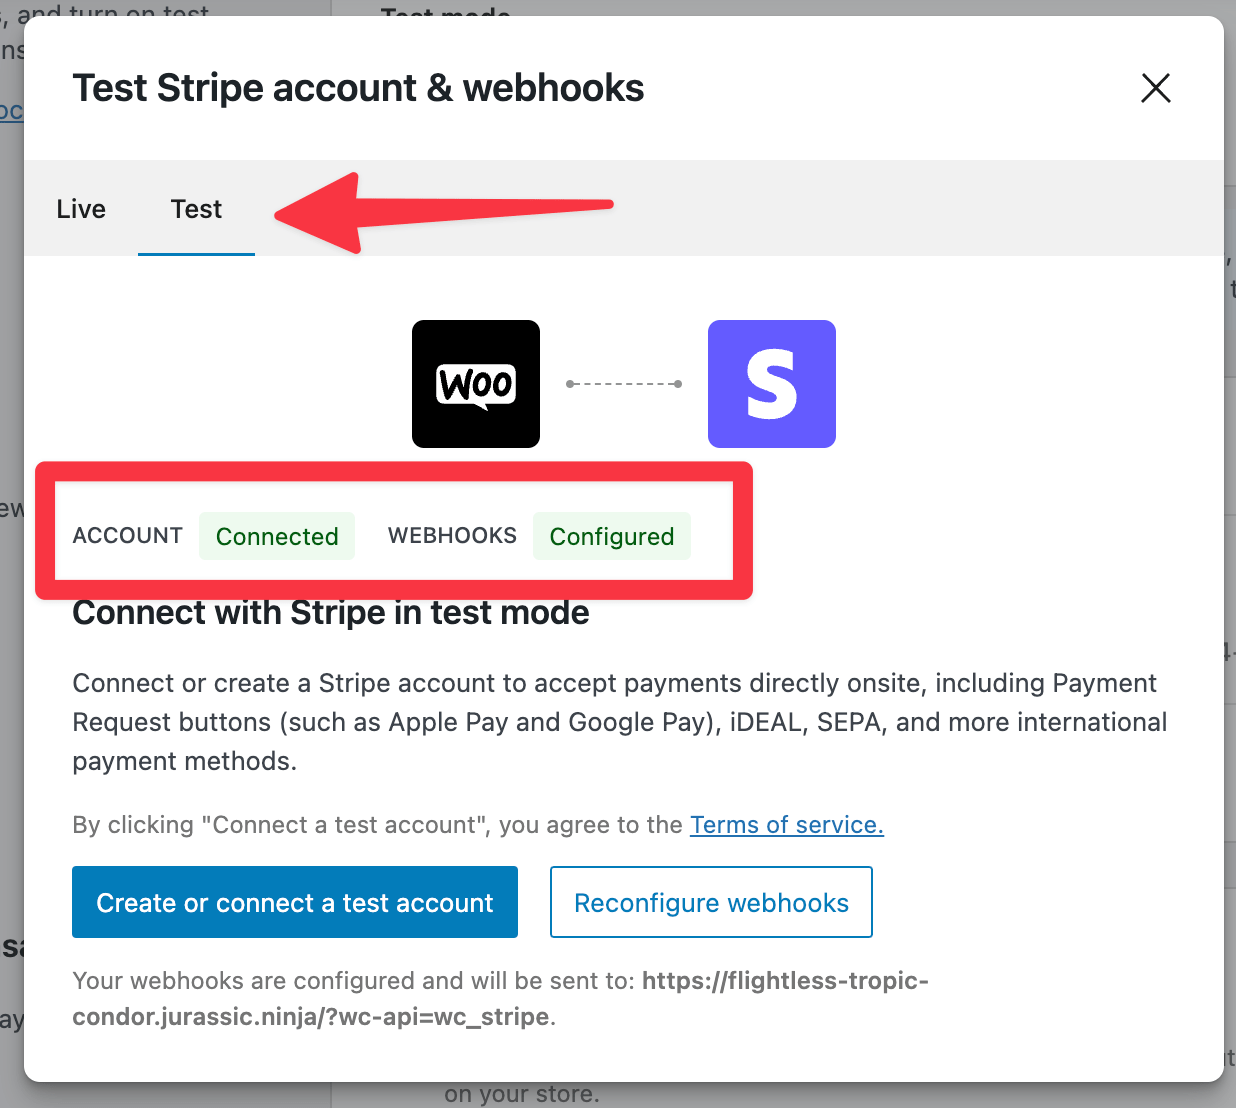This screenshot has height=1108, width=1236.
Task: Click the webhook destination URL text
Action: tap(785, 981)
